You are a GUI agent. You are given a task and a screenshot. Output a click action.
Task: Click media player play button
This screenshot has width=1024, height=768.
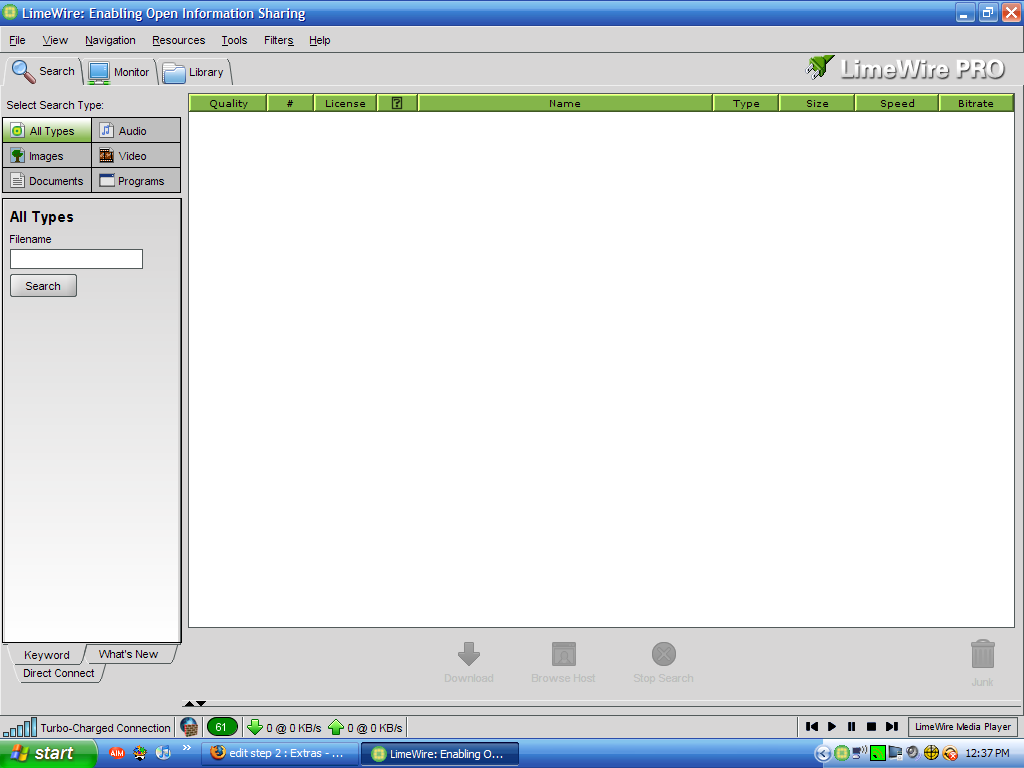point(832,726)
